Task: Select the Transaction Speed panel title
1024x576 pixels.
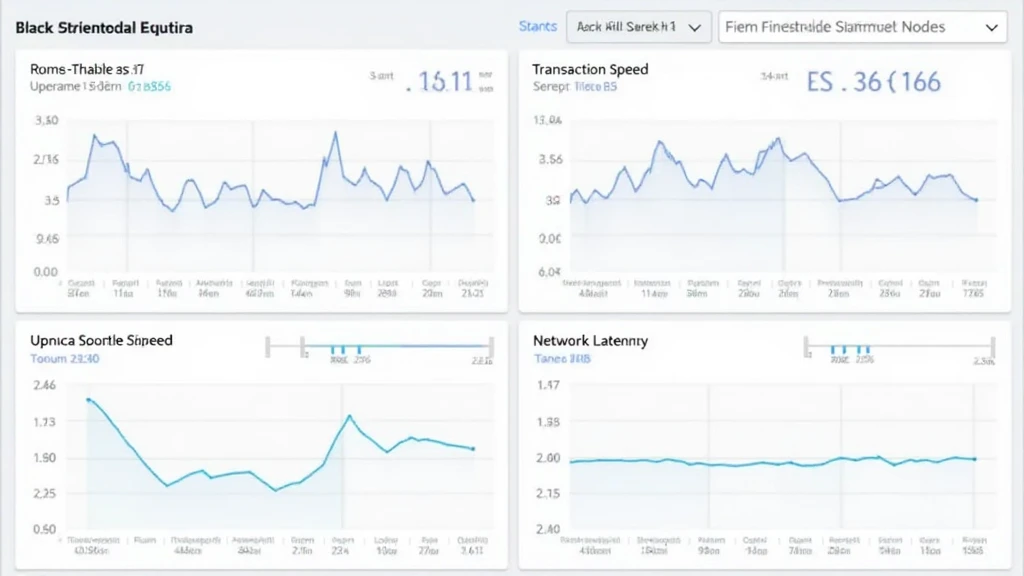Action: pos(590,69)
